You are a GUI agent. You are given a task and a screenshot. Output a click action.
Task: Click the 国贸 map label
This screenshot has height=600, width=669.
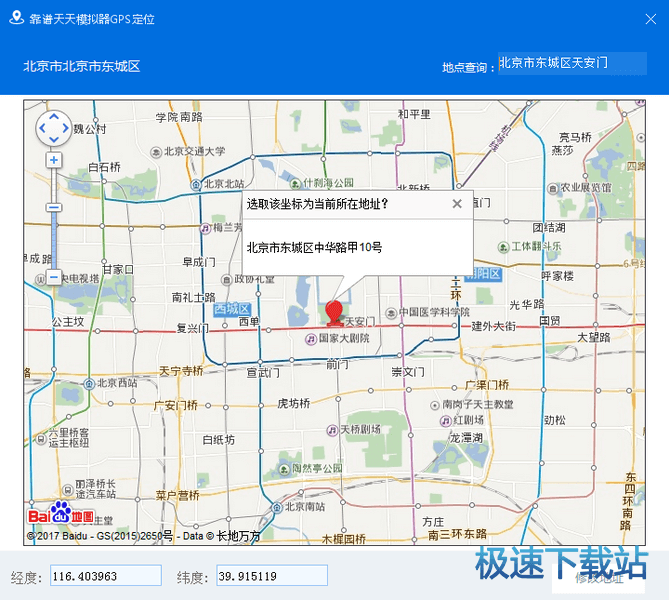click(550, 320)
